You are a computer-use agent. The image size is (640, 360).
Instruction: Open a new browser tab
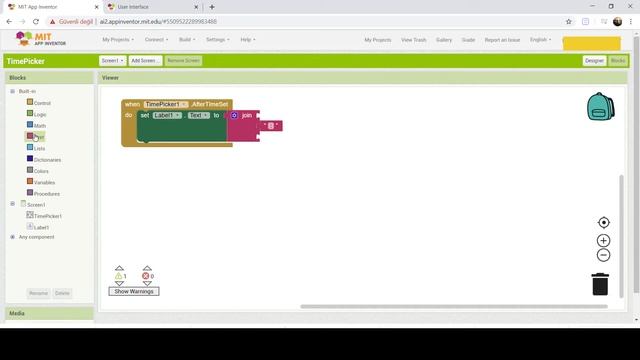coord(212,7)
